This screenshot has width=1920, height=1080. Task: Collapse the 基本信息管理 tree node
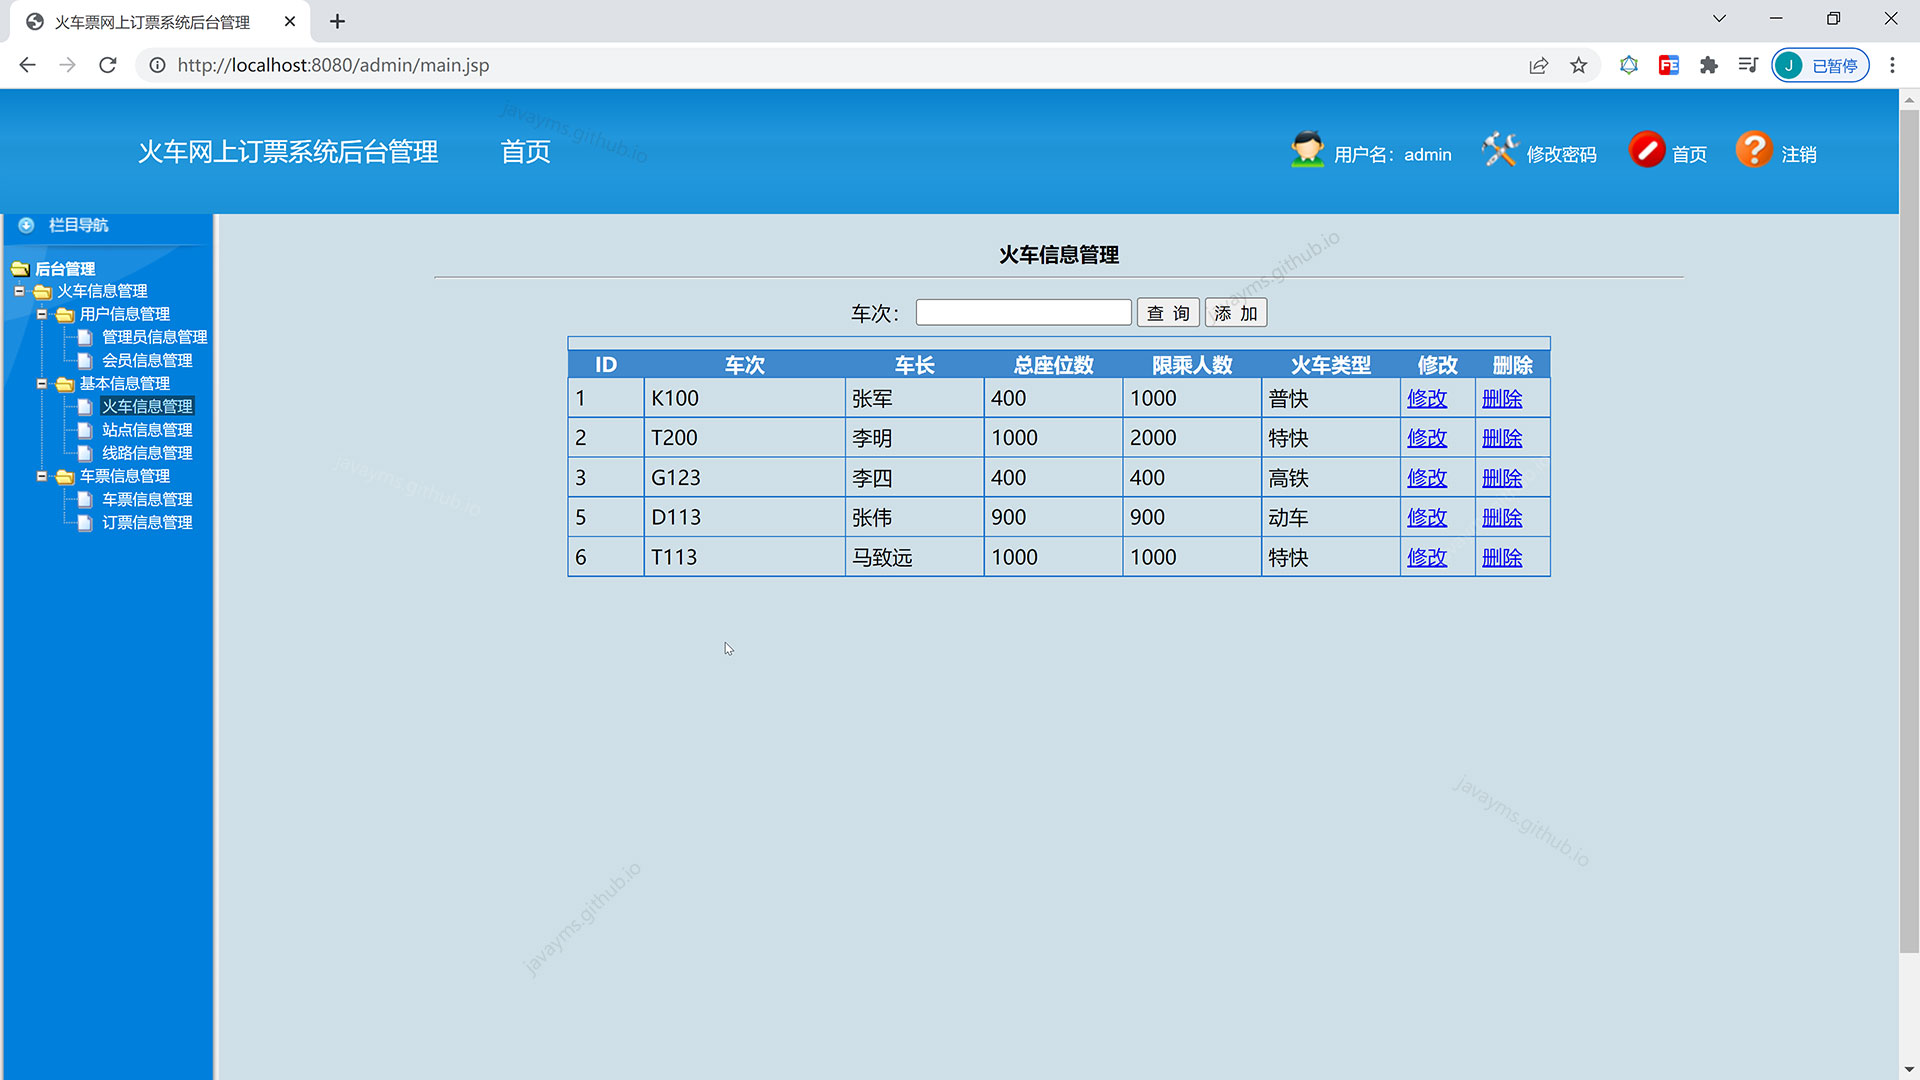click(42, 383)
